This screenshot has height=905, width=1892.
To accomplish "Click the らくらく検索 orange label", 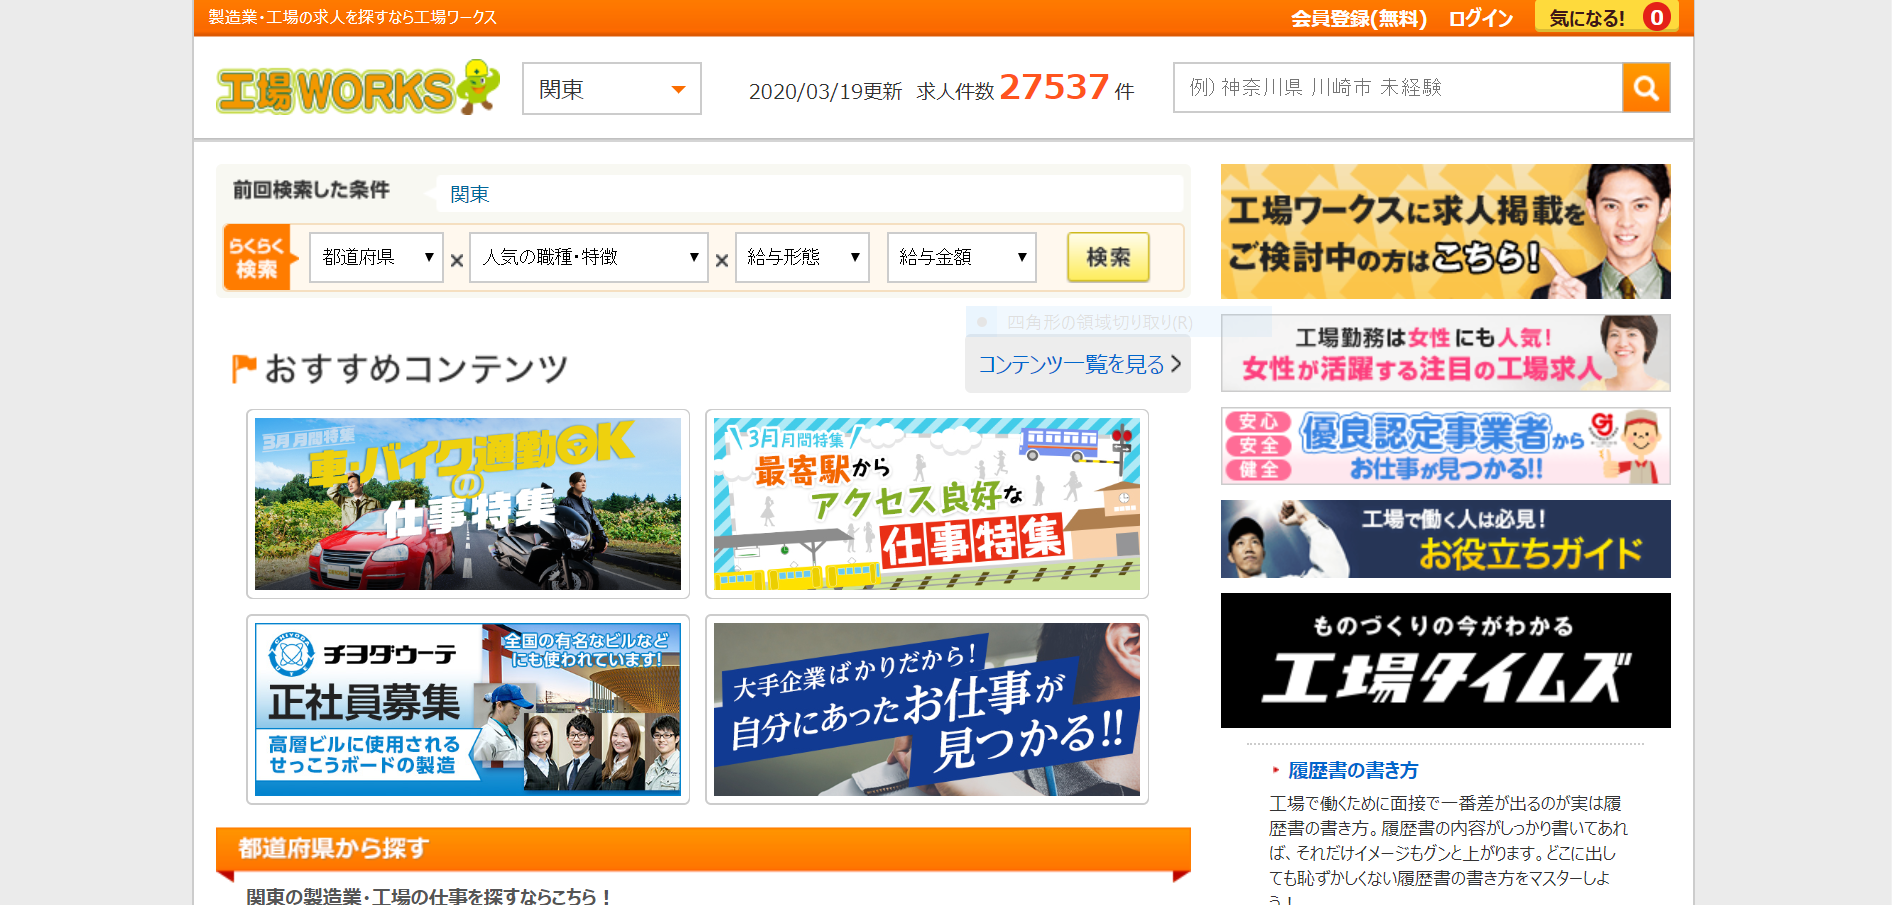I will pos(257,258).
